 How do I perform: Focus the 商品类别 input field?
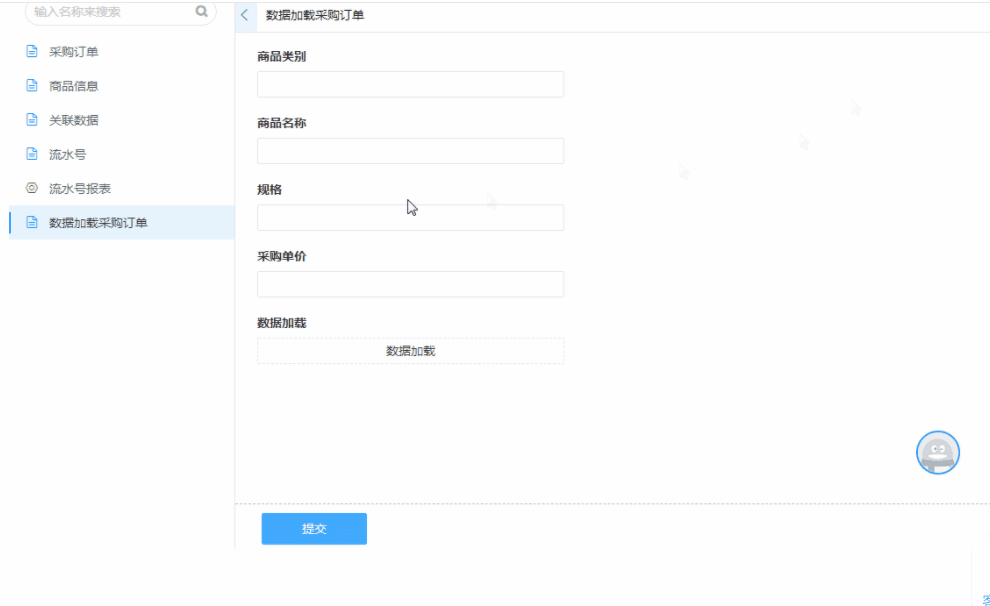point(410,84)
